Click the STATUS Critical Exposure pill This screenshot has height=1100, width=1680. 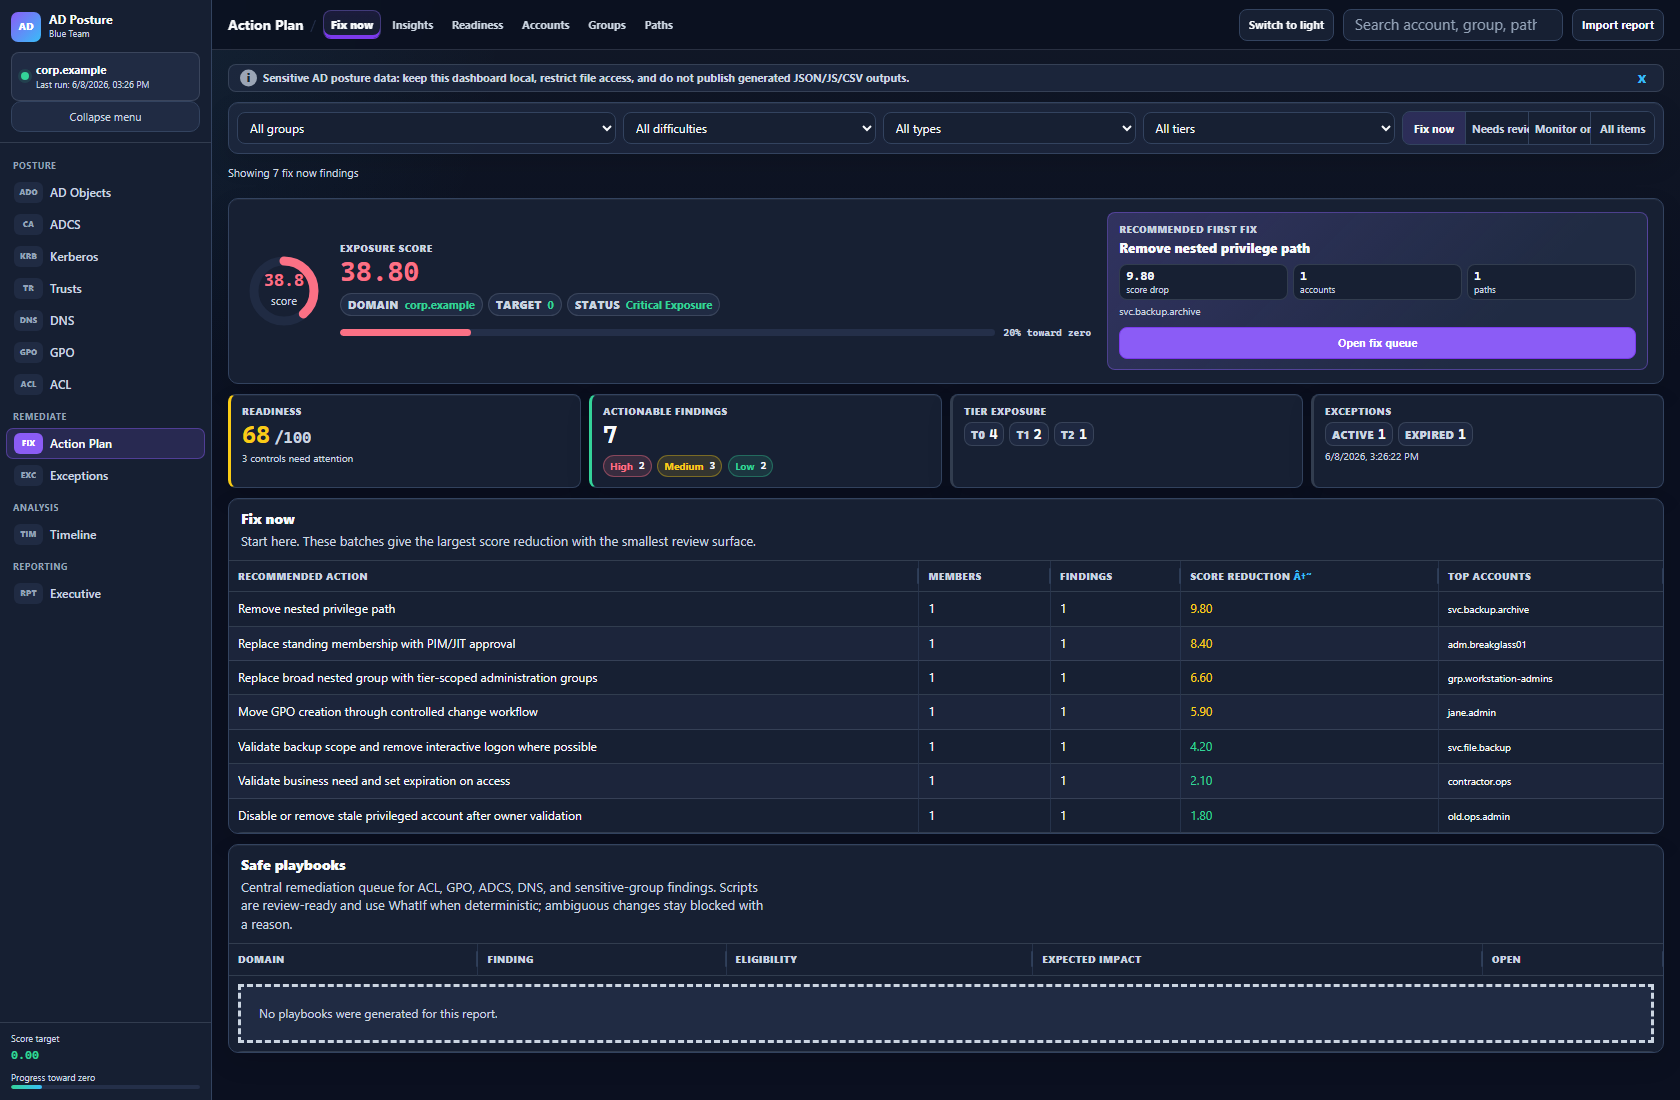point(643,305)
